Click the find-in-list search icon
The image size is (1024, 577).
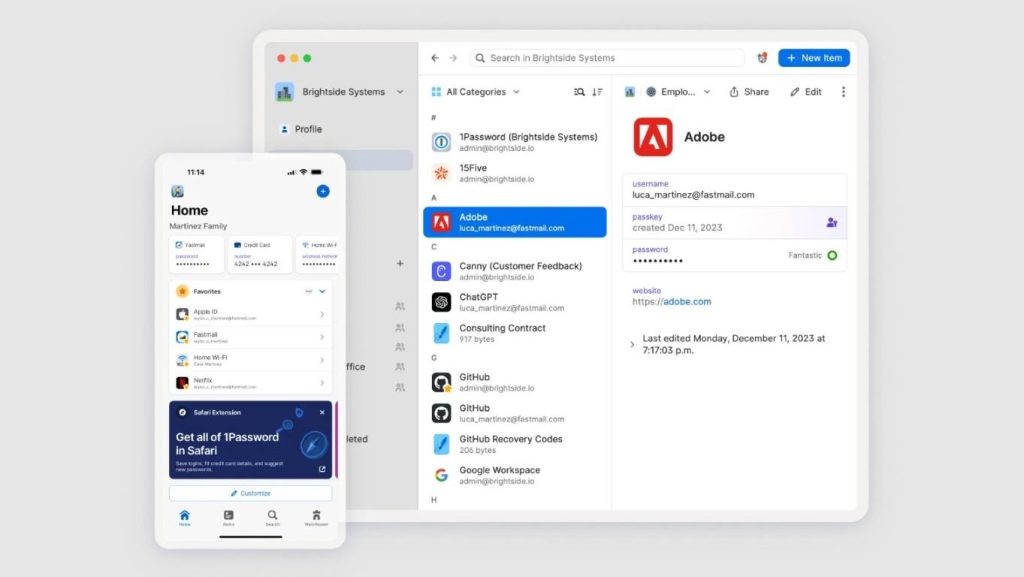(x=579, y=92)
